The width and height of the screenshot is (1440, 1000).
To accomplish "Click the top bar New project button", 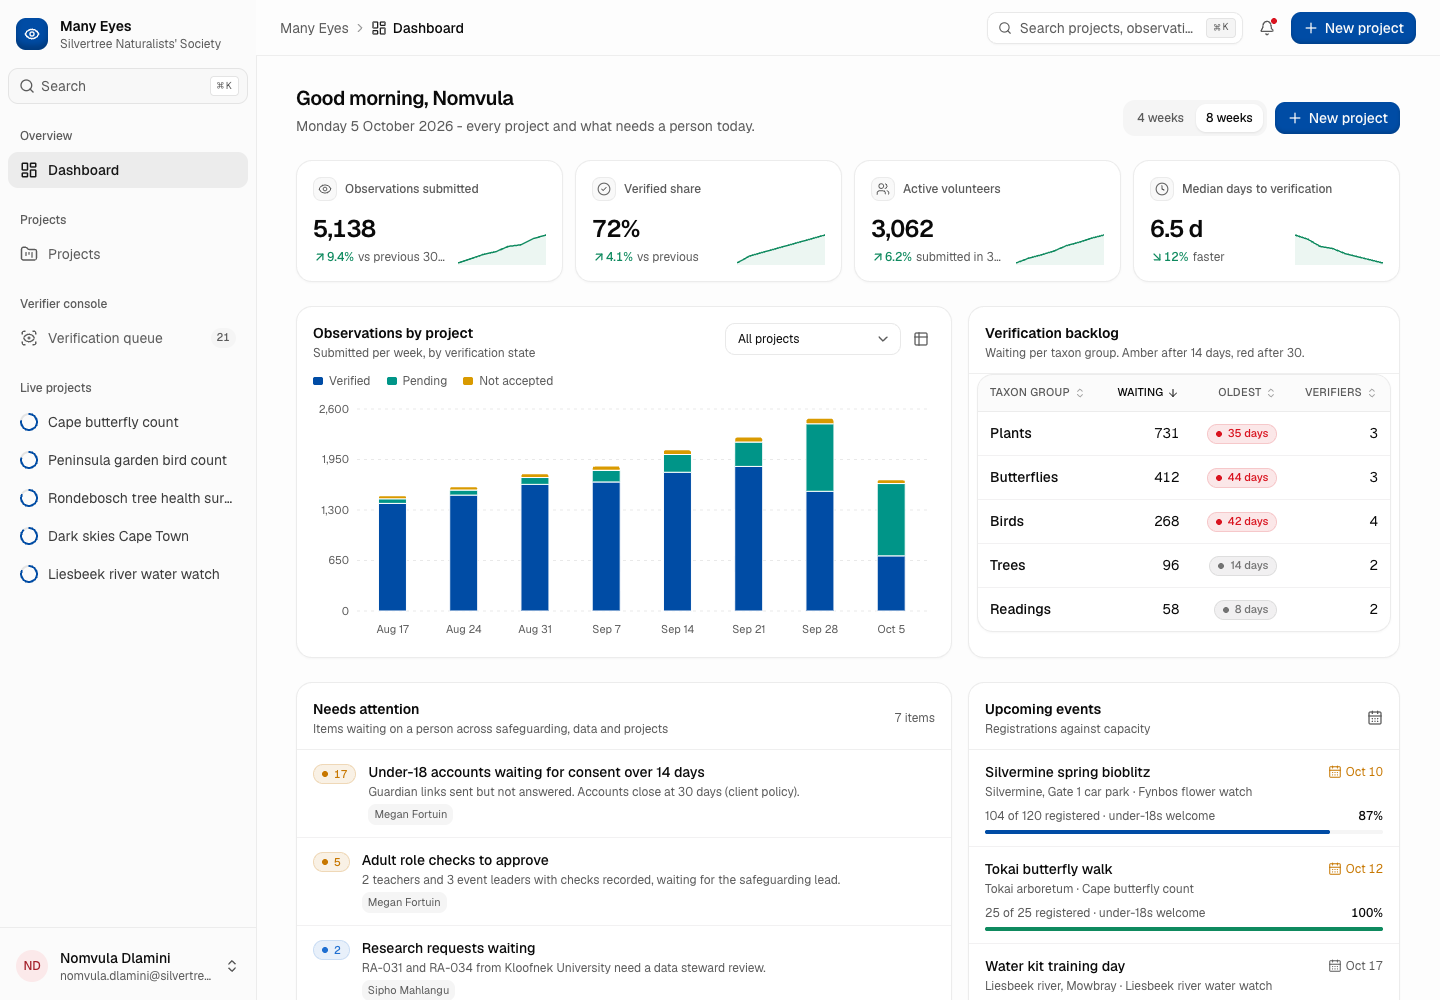I will click(x=1353, y=28).
